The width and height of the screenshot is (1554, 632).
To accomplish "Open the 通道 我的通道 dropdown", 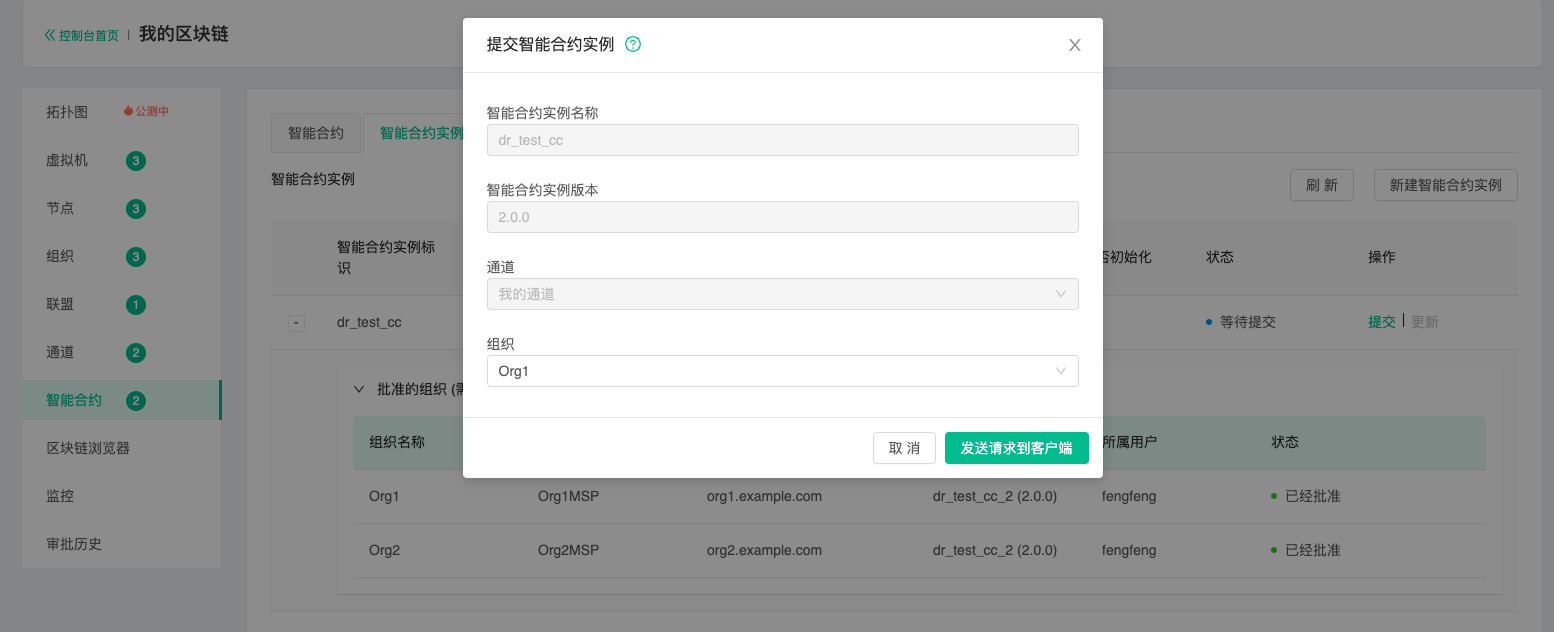I will [x=782, y=294].
